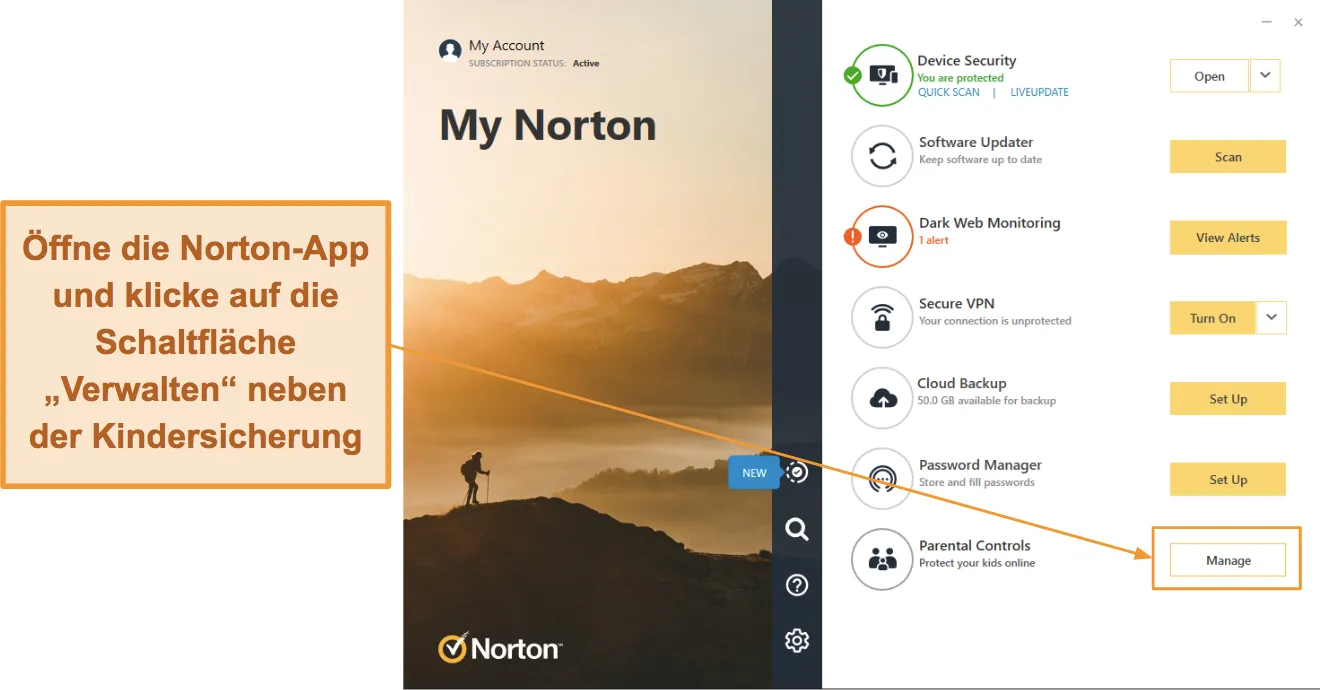Click the 'Parental Controls' title

point(975,546)
